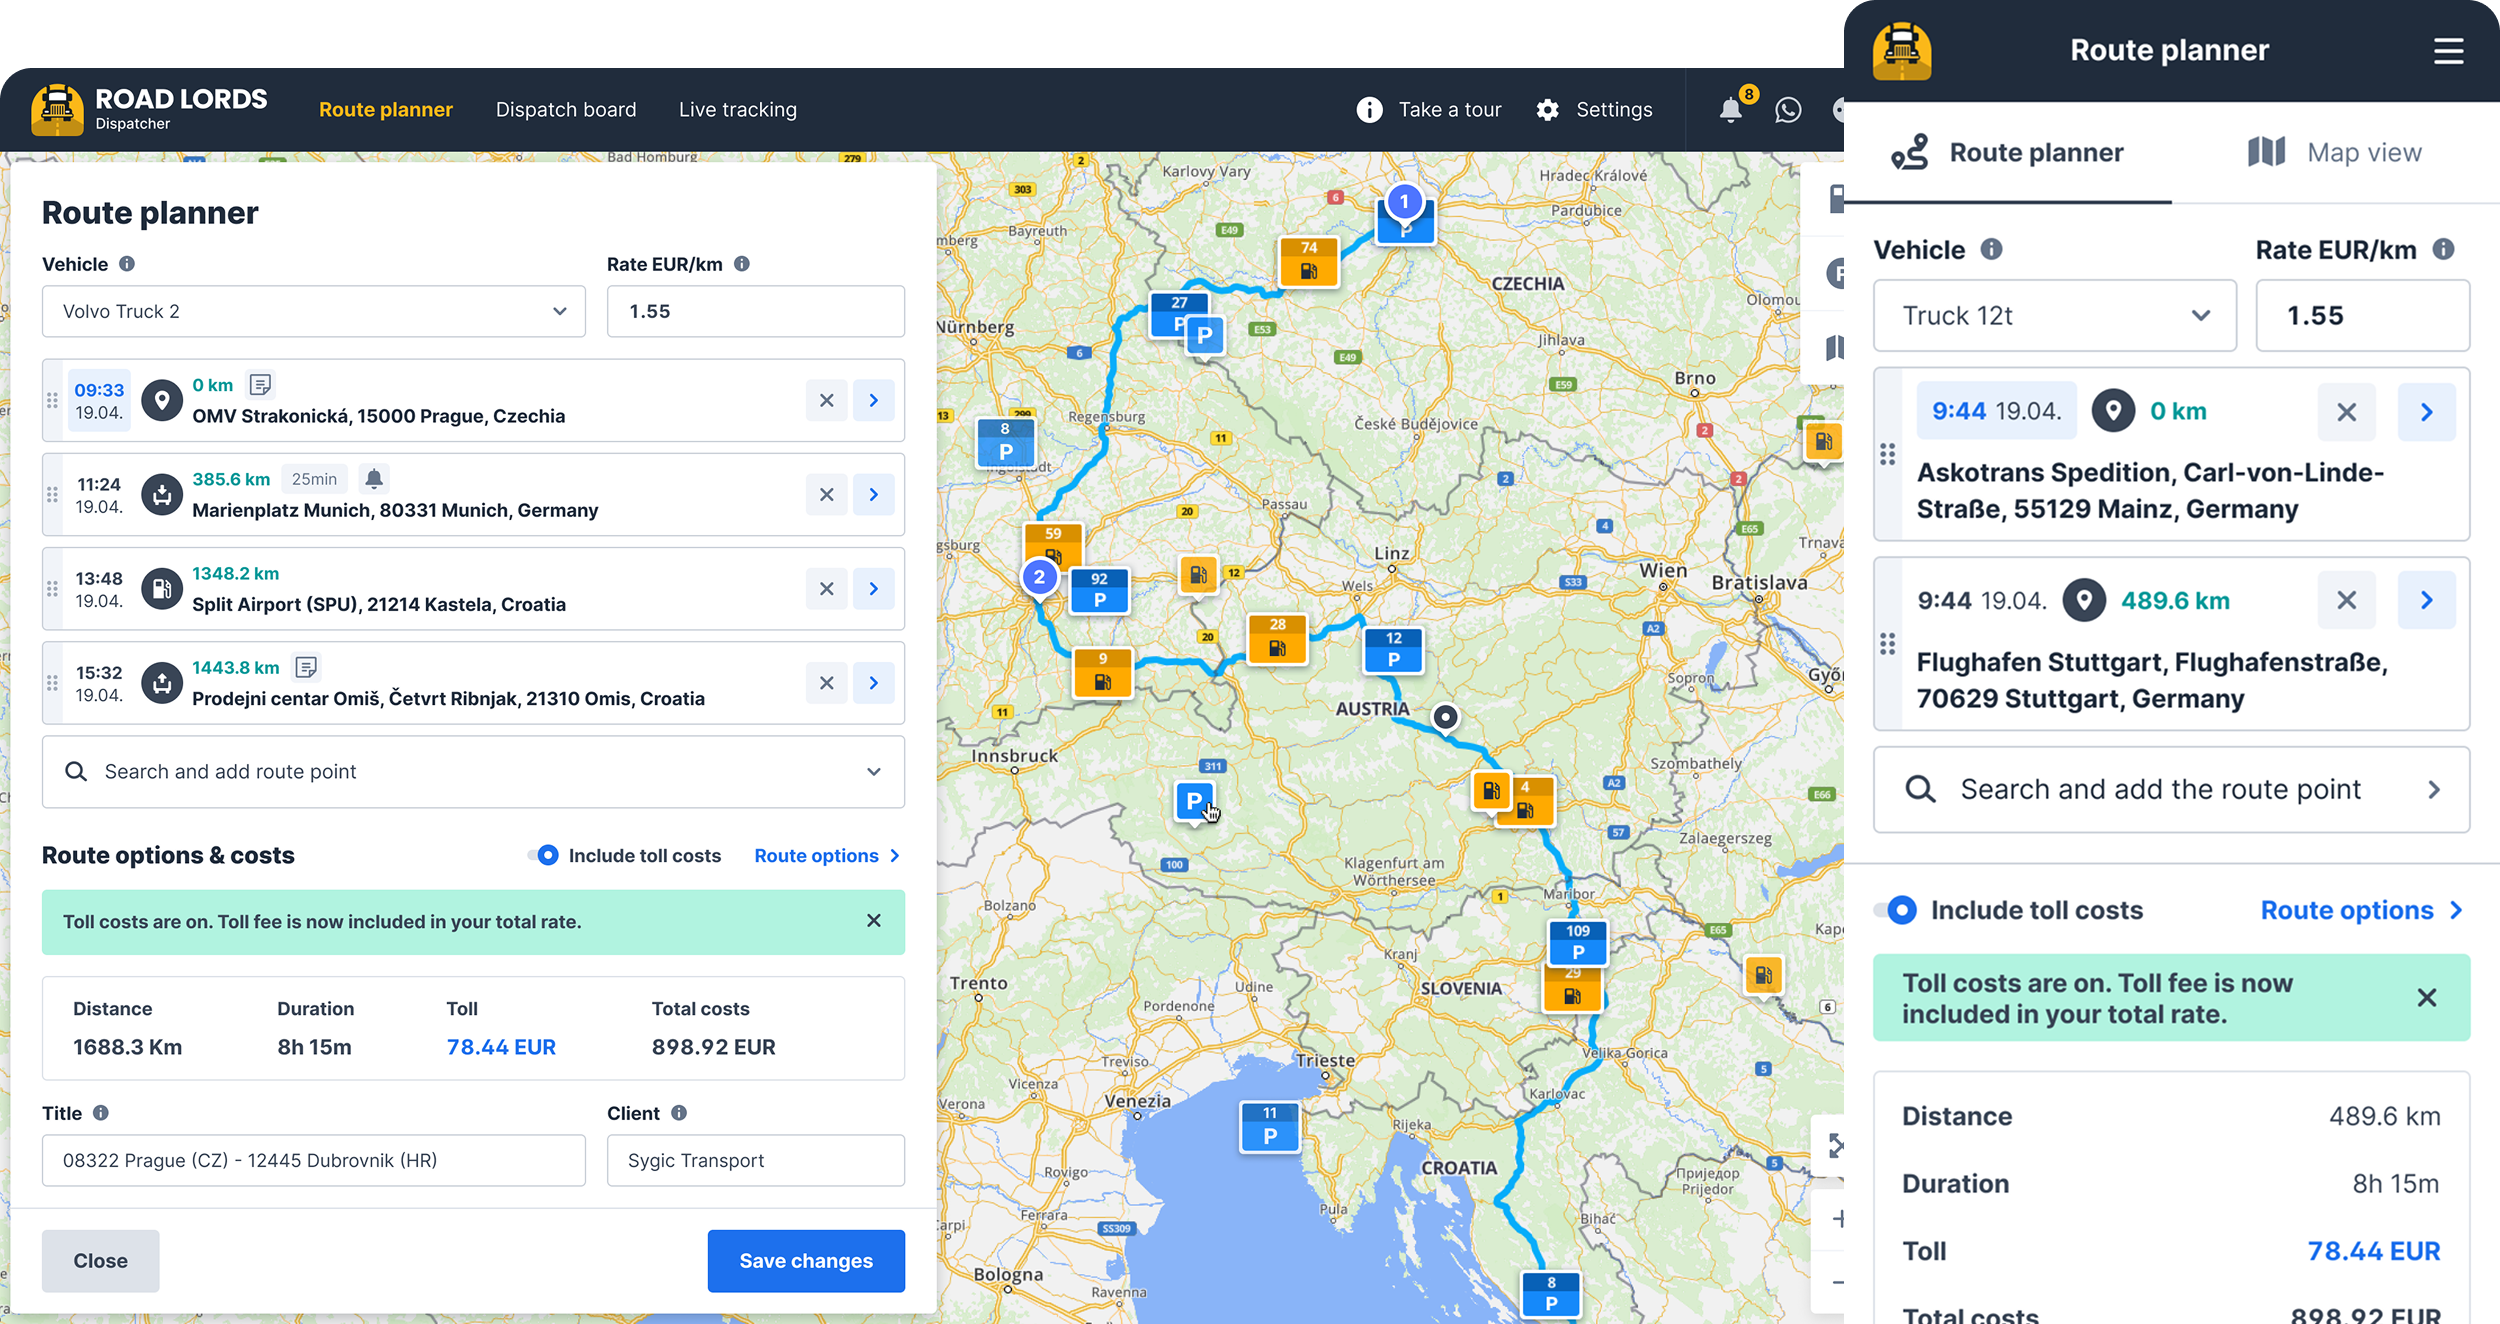Viewport: 2500px width, 1324px height.
Task: Click the Vehicle info icon in left panel
Action: (127, 264)
